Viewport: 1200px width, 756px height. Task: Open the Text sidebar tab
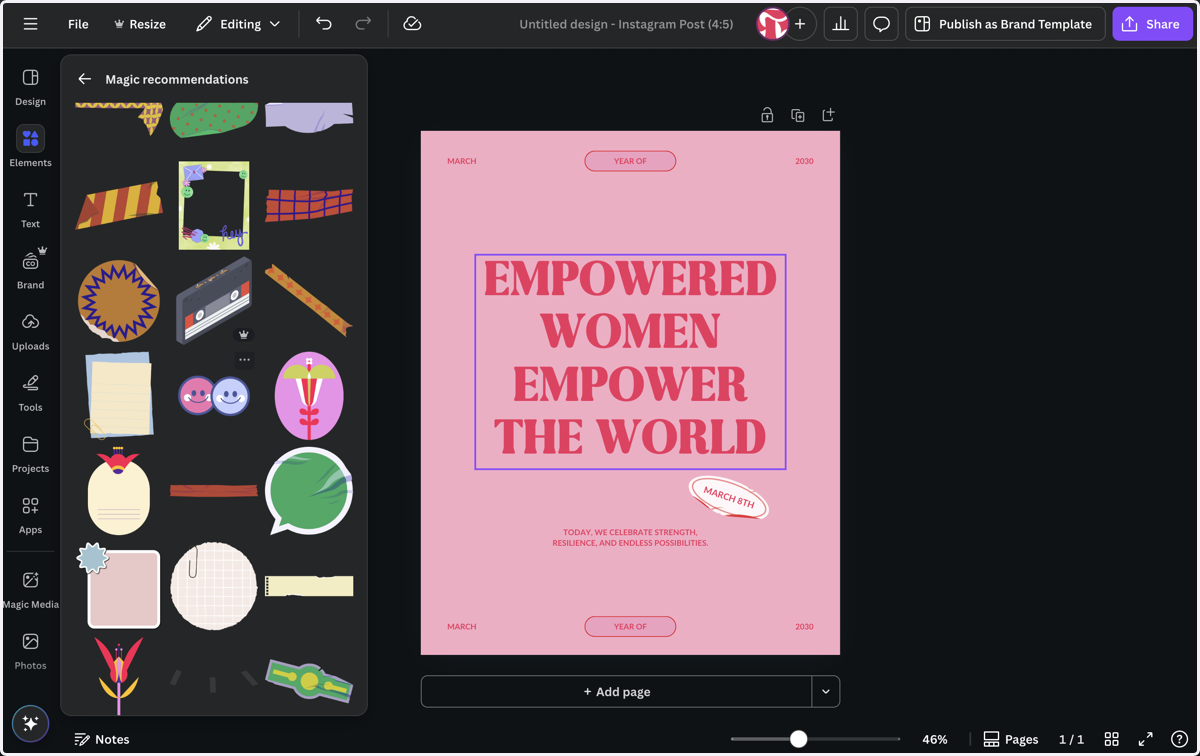pos(30,209)
